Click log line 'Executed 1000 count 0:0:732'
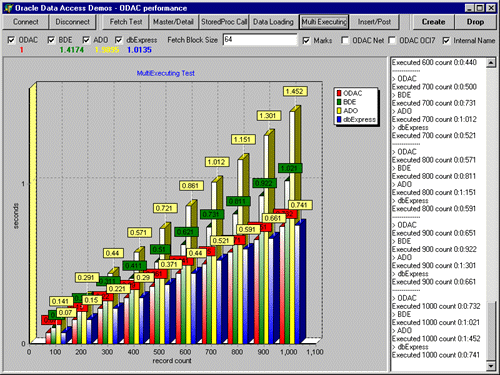The image size is (500, 375). 436,306
